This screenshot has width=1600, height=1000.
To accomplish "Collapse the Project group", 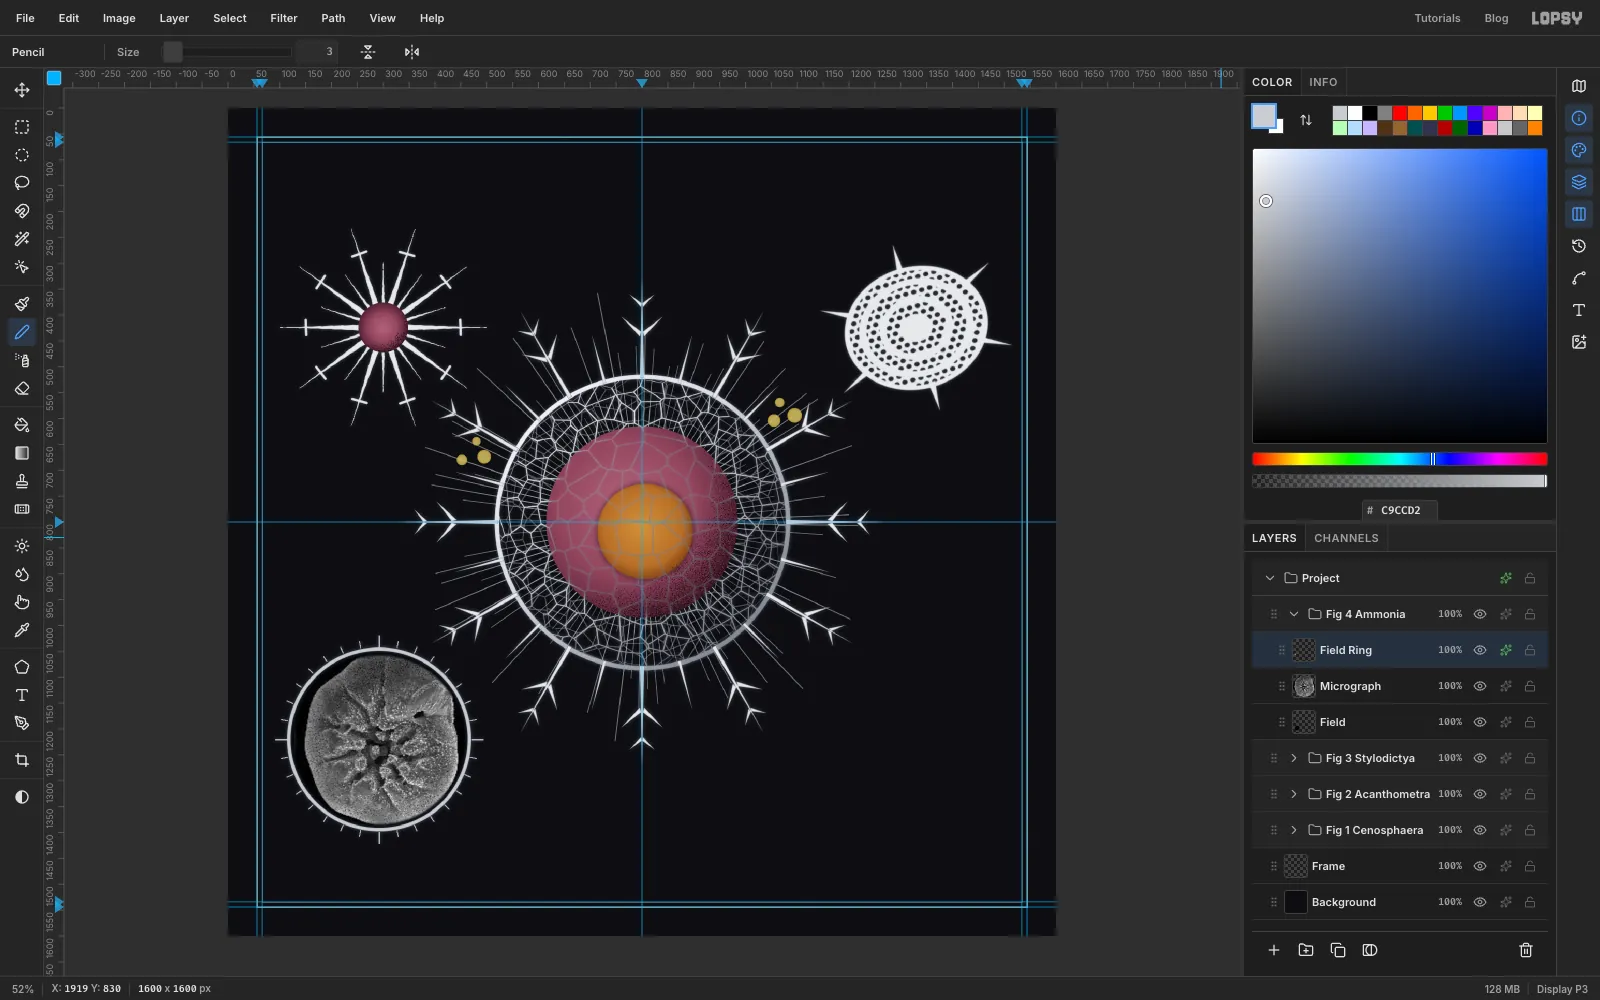I will click(x=1269, y=578).
